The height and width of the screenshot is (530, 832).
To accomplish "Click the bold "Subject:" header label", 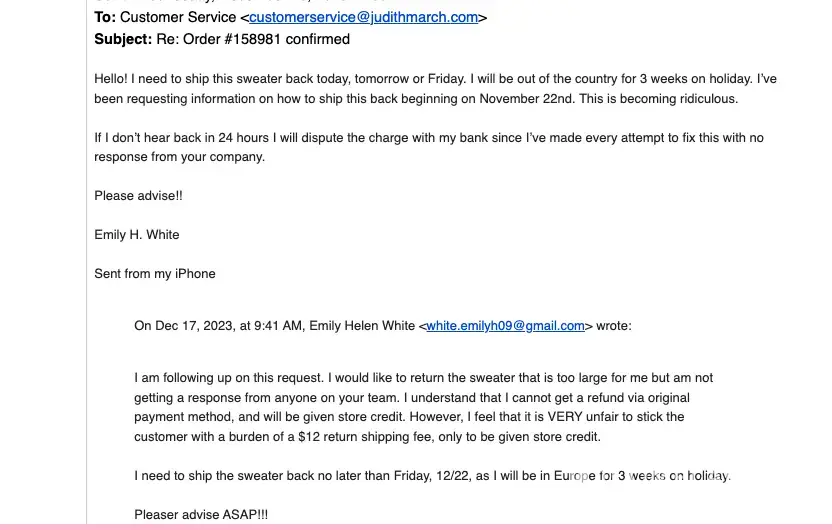I will [123, 39].
